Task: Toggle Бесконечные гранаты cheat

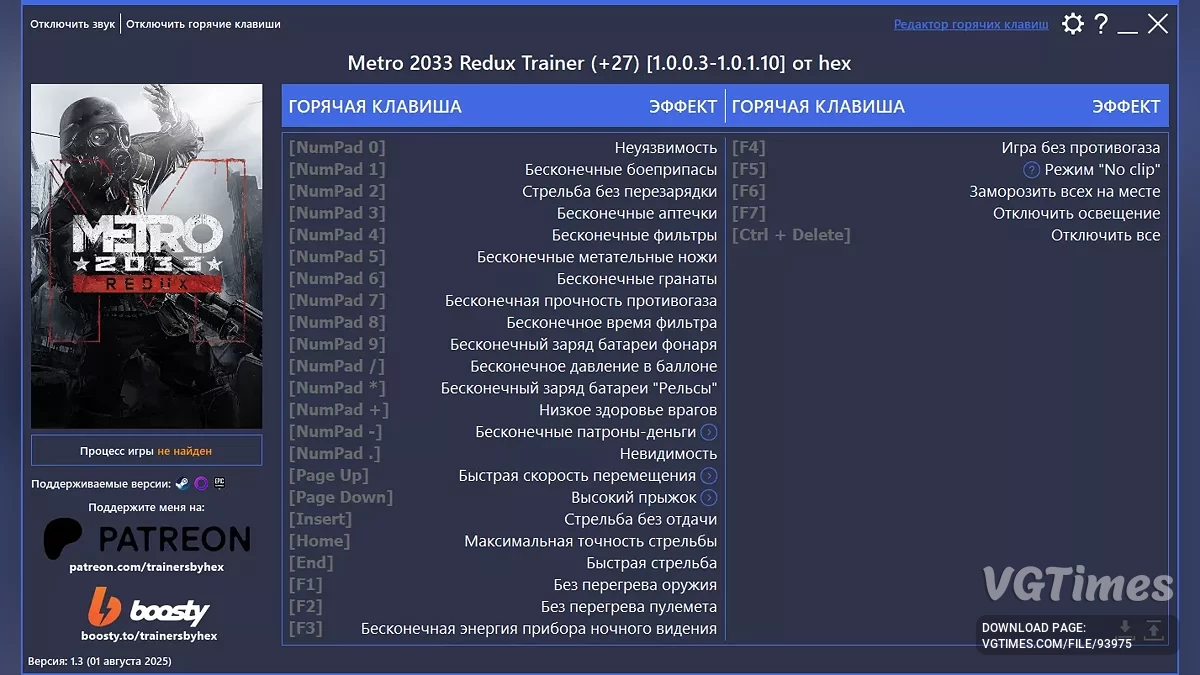Action: pos(637,279)
